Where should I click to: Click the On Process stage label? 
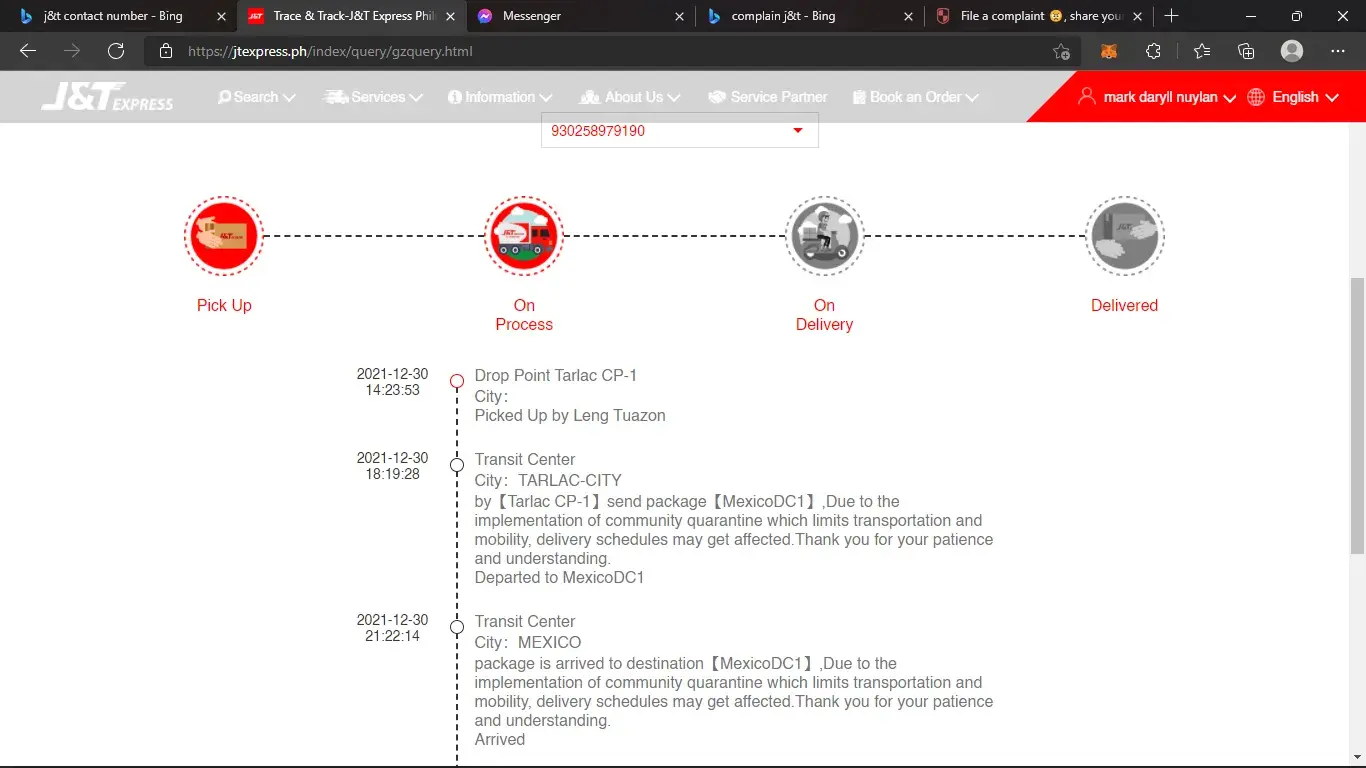[x=524, y=315]
